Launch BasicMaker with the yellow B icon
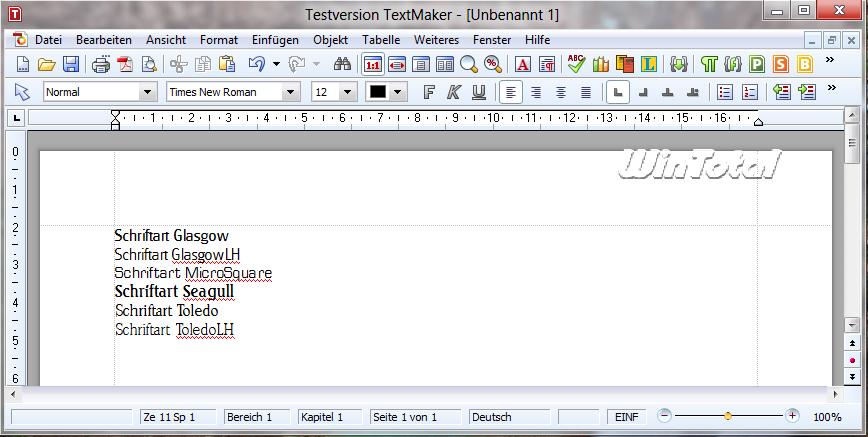Screen dimensions: 868x437 pos(804,64)
